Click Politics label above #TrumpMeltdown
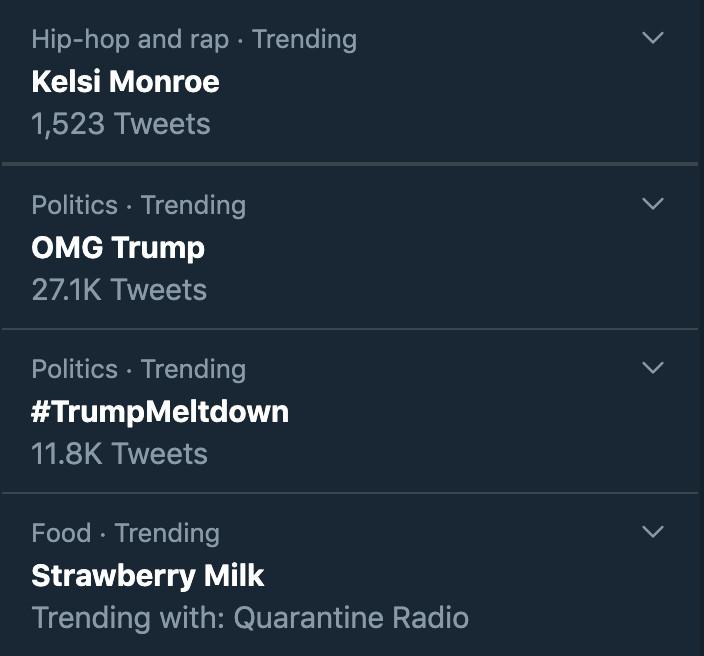The height and width of the screenshot is (656, 704). [74, 369]
